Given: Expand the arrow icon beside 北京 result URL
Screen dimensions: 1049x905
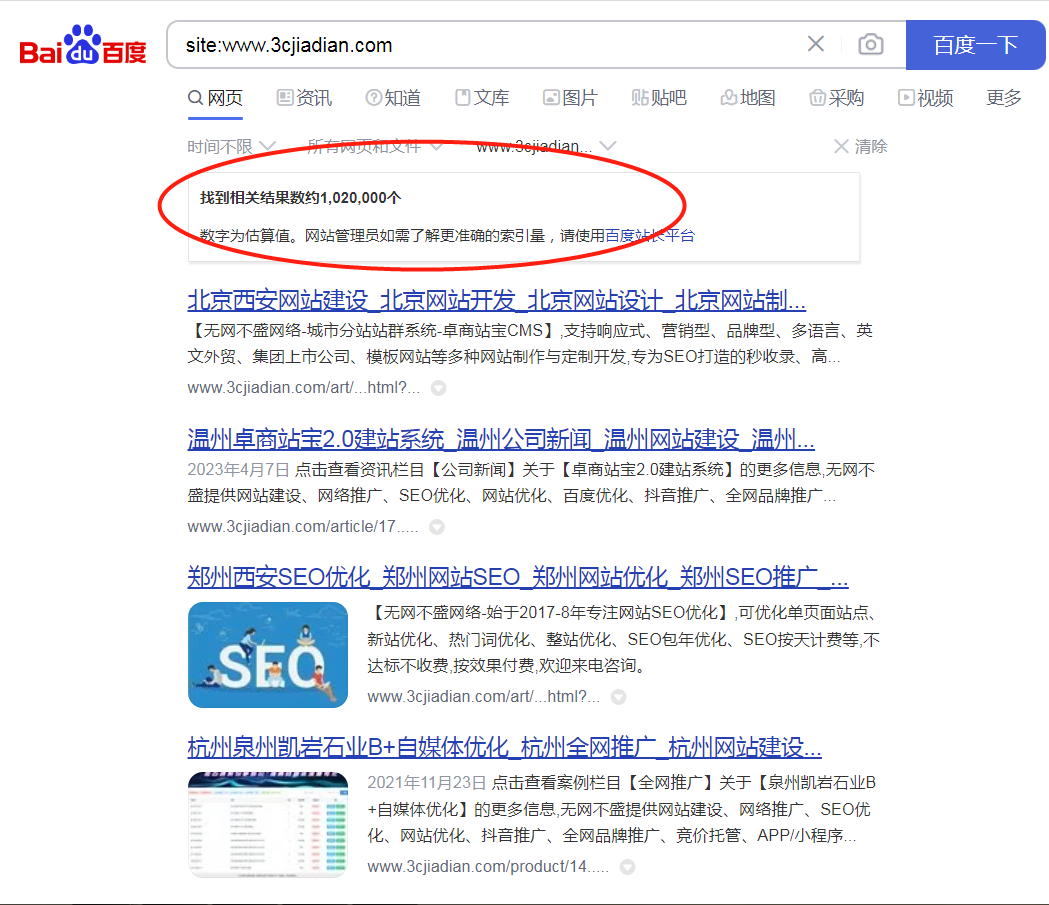Looking at the screenshot, I should click(x=438, y=388).
